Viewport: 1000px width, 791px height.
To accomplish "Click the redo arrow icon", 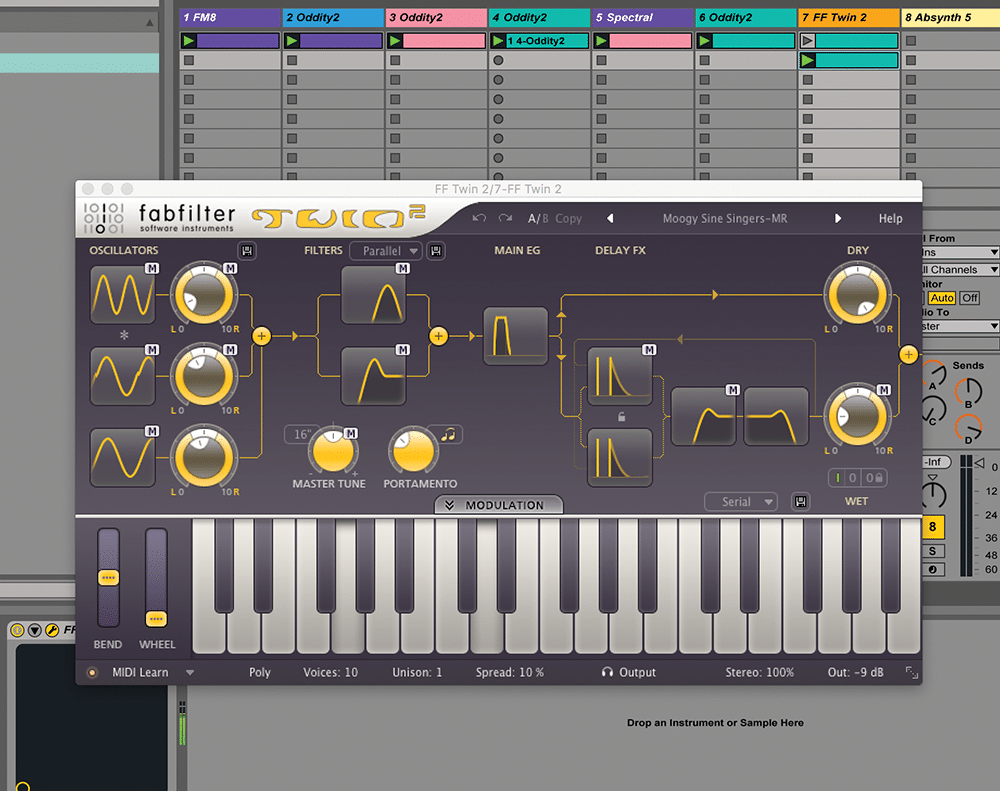I will 505,218.
